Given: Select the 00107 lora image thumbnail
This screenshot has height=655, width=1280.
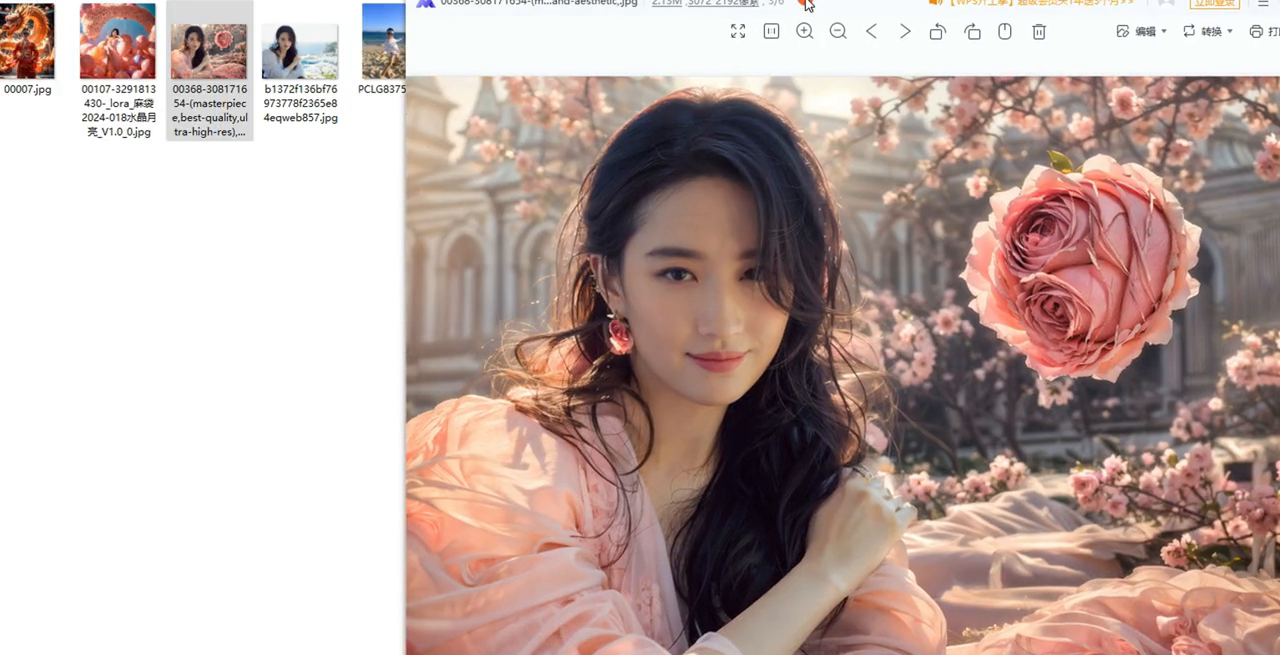Looking at the screenshot, I should click(118, 41).
